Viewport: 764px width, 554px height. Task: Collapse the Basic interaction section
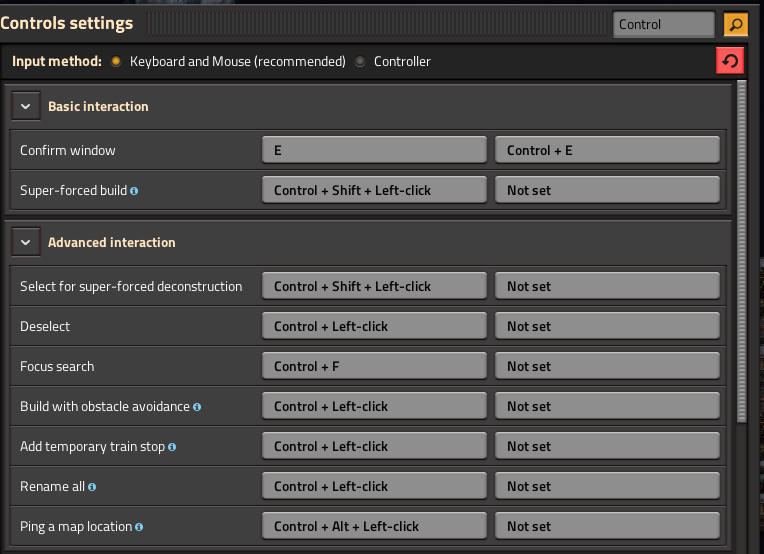tap(26, 106)
